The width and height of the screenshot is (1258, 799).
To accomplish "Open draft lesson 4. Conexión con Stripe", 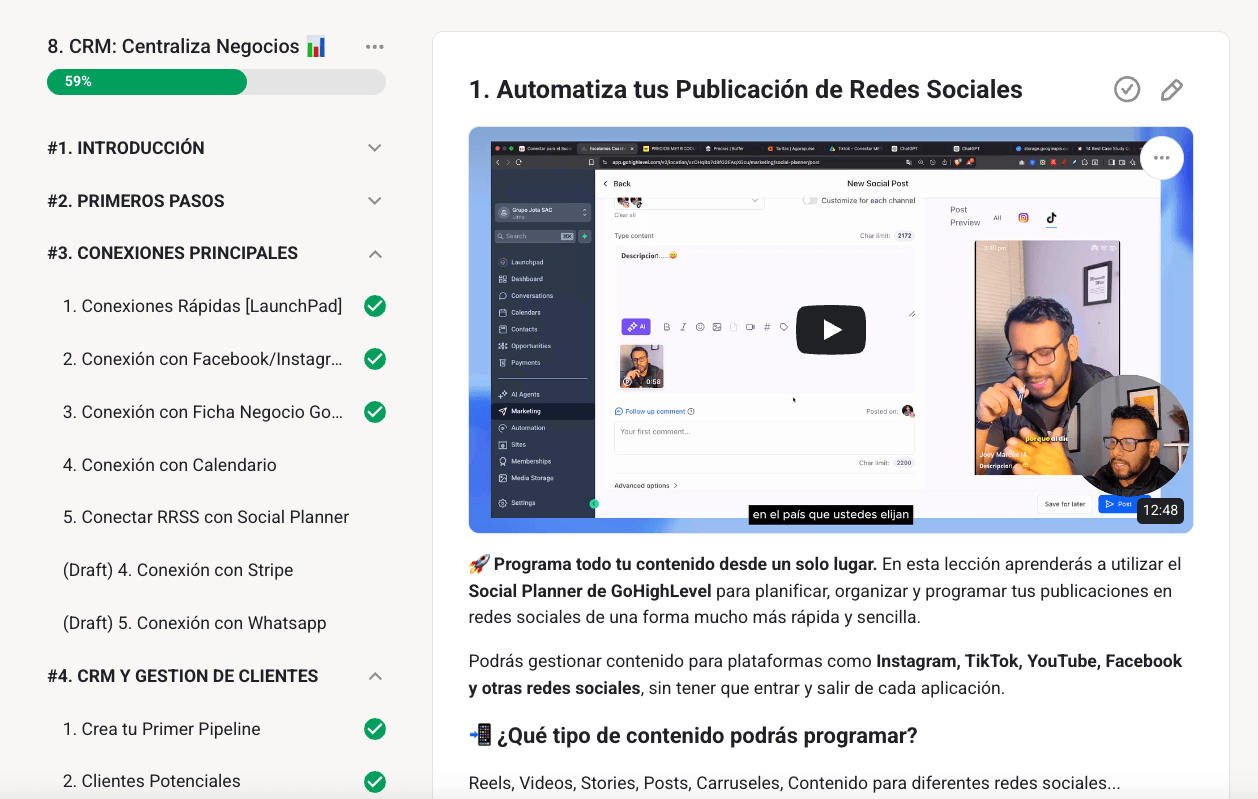I will [x=178, y=570].
